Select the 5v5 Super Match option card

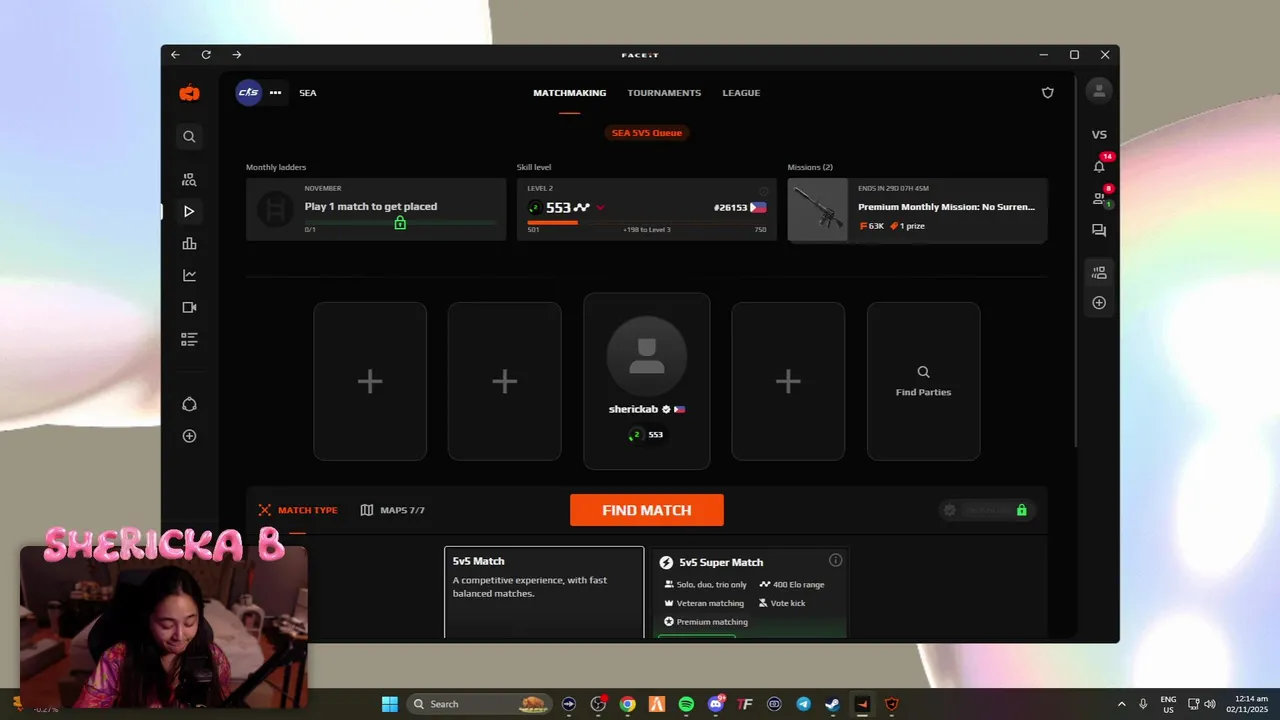coord(750,591)
